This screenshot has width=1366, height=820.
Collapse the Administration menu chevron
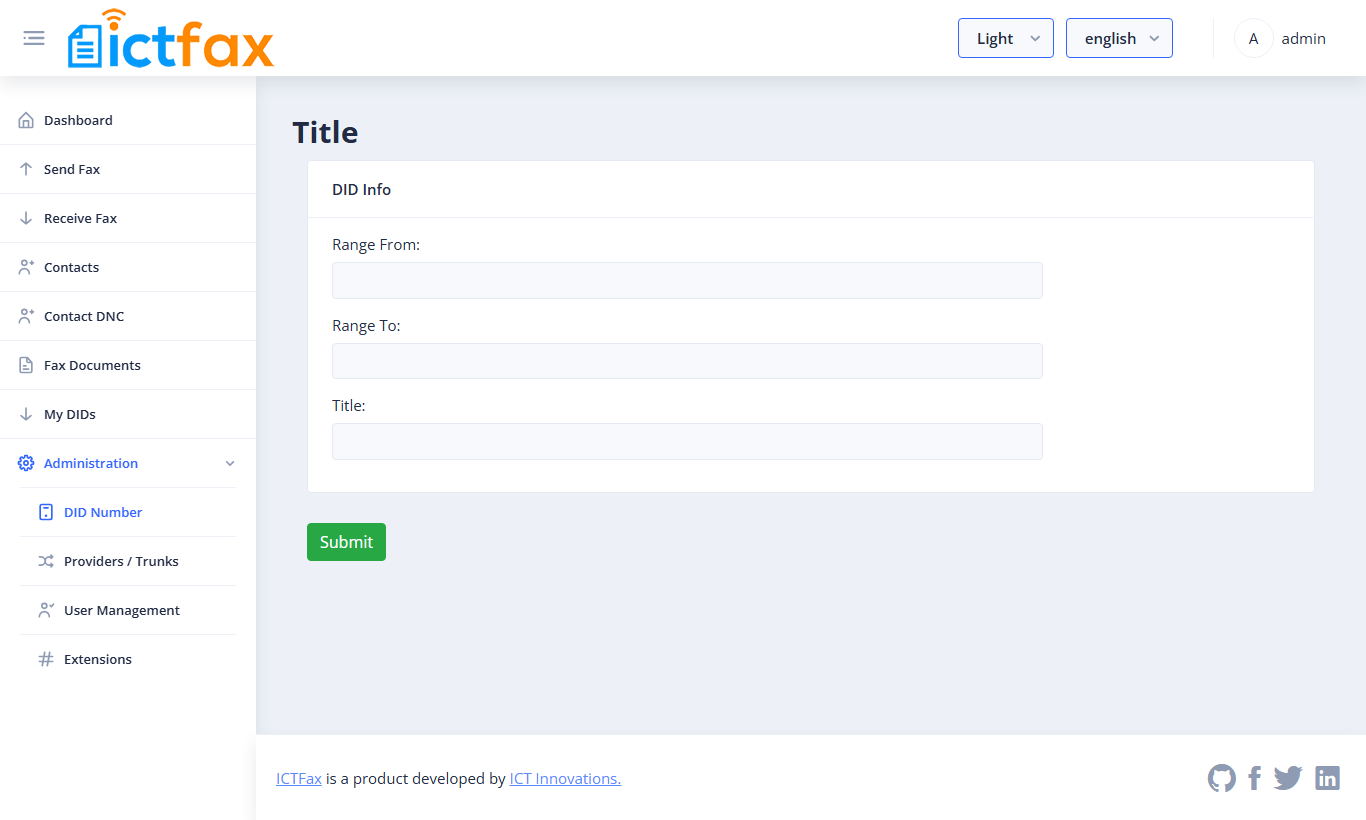(x=230, y=463)
